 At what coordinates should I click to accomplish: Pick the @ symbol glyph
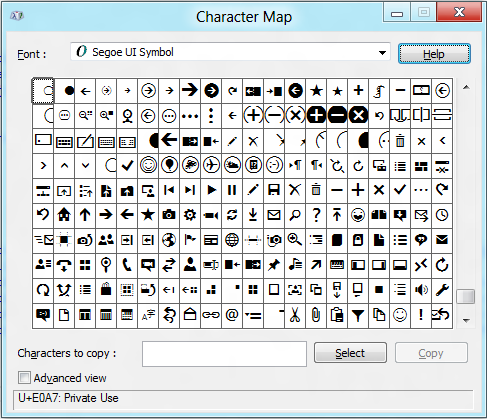[x=232, y=315]
